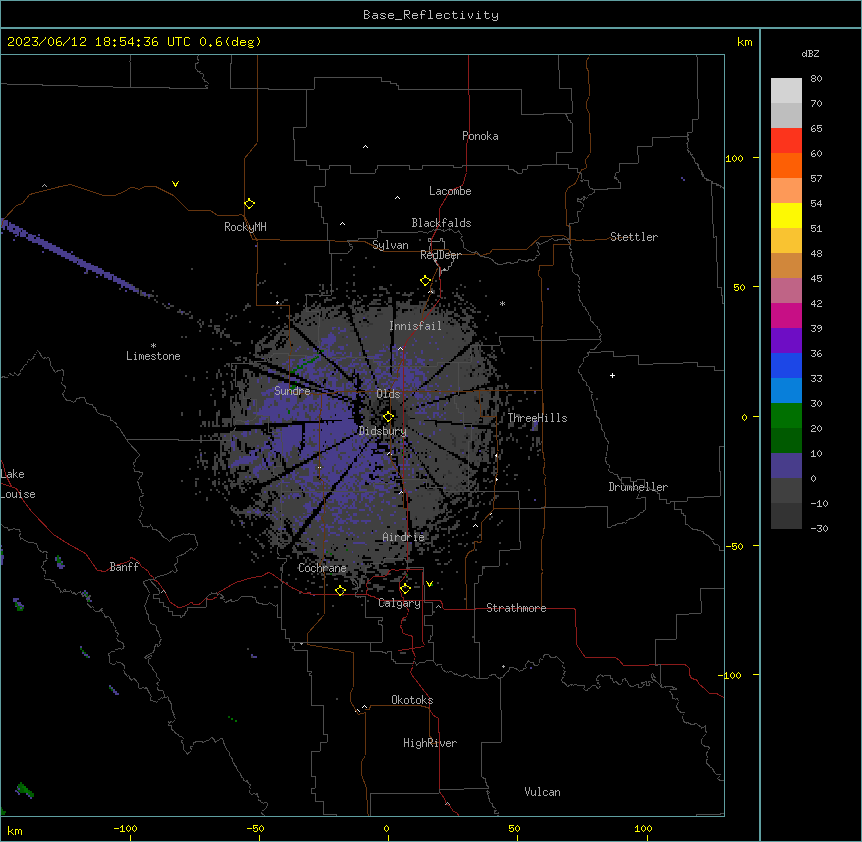Click the Ponoka city label
This screenshot has height=842, width=862.
click(x=480, y=136)
